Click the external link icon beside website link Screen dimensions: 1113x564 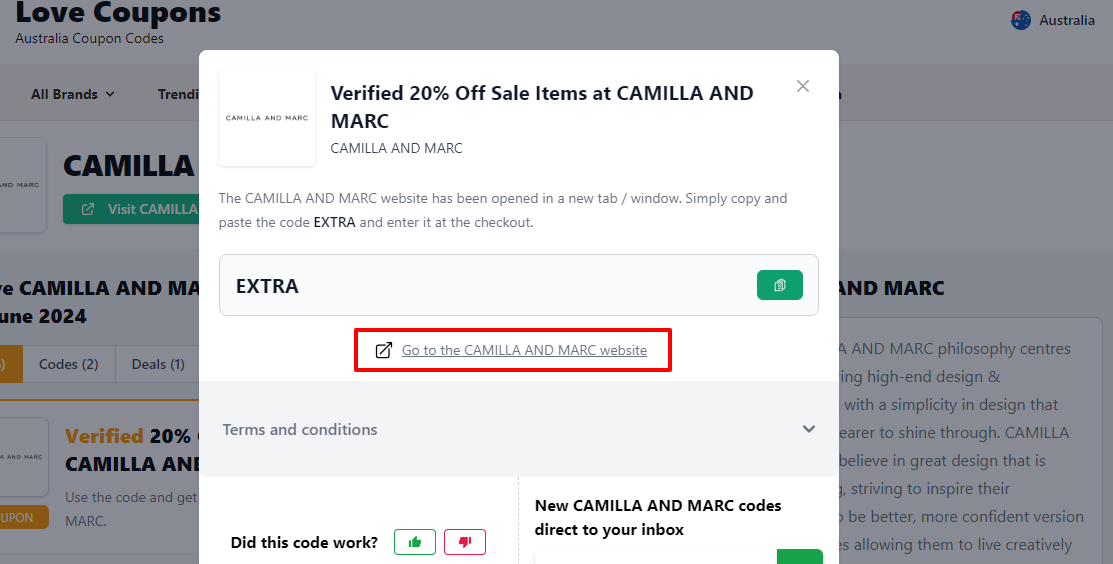[x=383, y=350]
